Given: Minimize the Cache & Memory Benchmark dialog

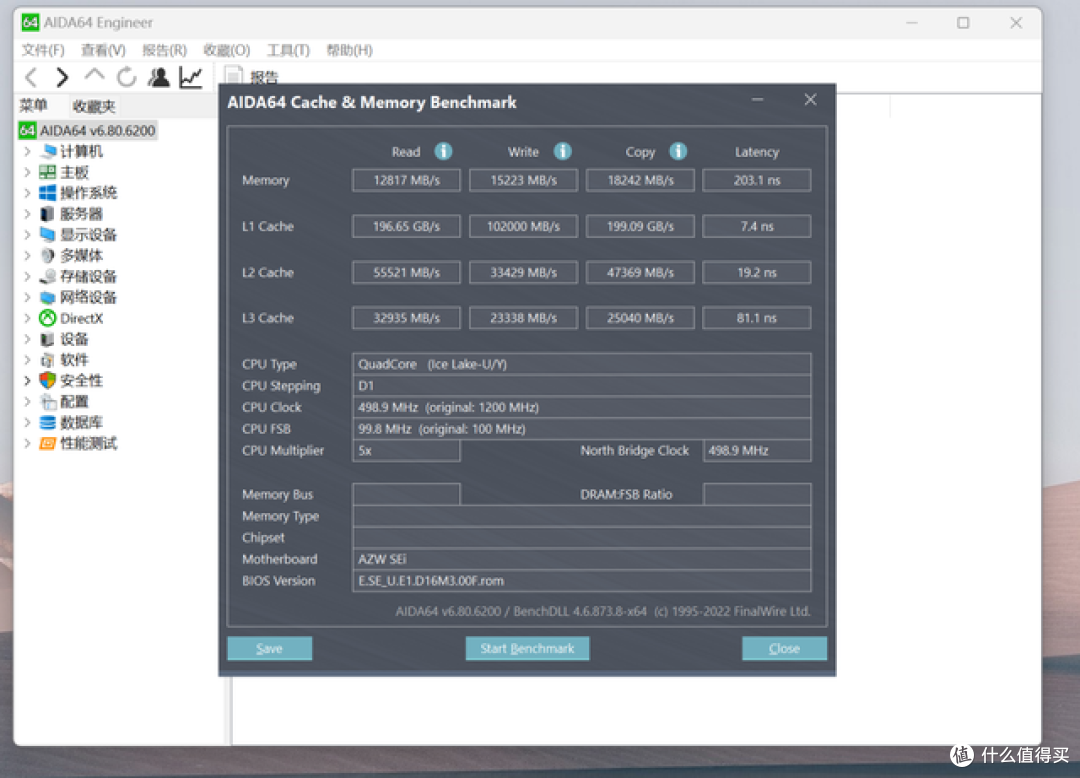Looking at the screenshot, I should click(x=758, y=101).
